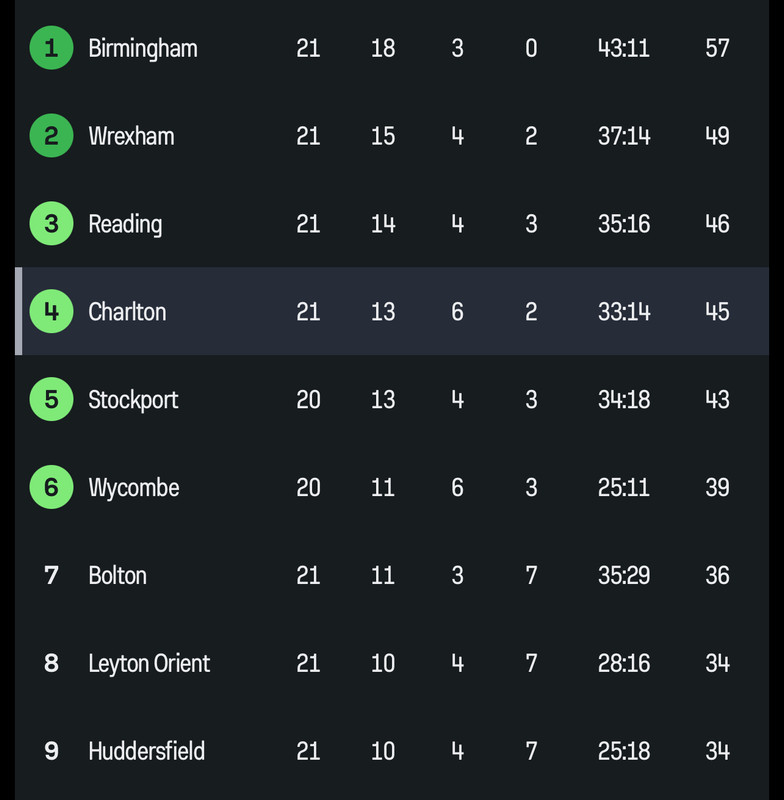
Task: Open the Huddersfield team entry
Action: (x=146, y=751)
